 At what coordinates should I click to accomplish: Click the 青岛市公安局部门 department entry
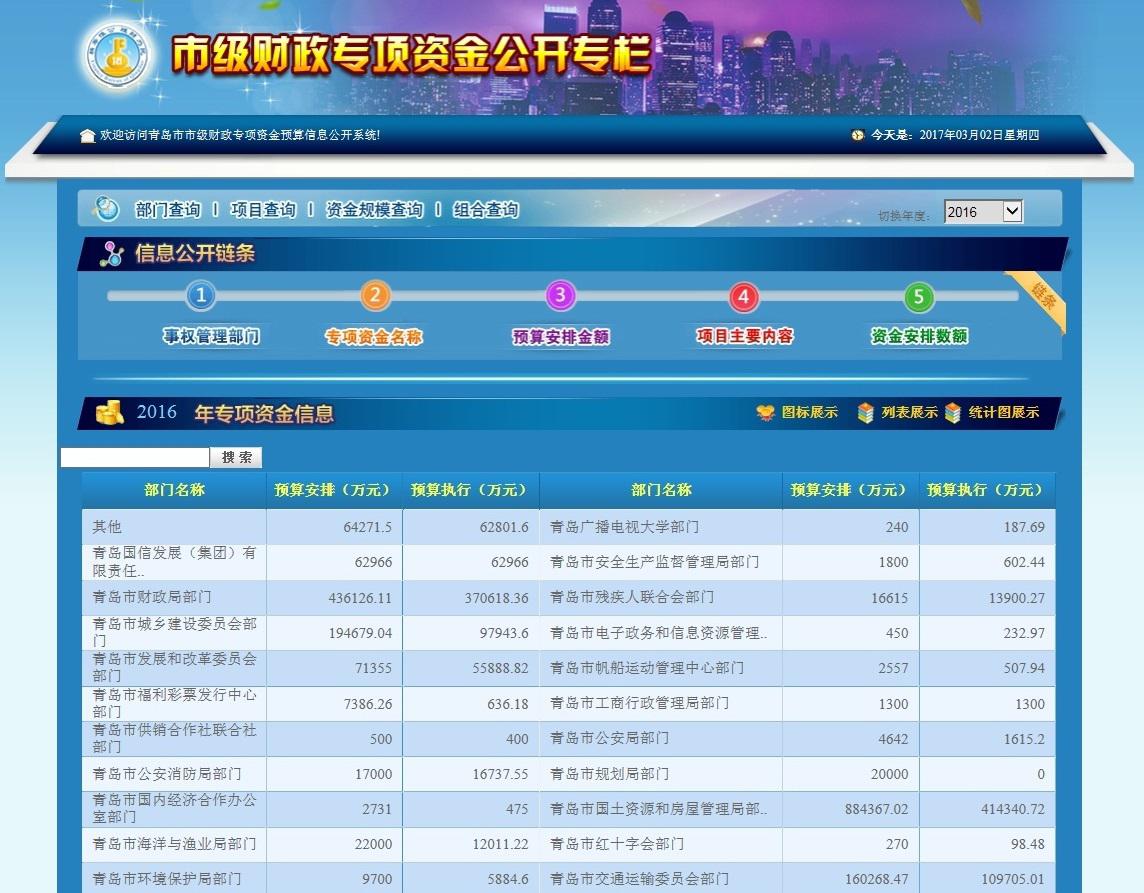click(x=609, y=738)
